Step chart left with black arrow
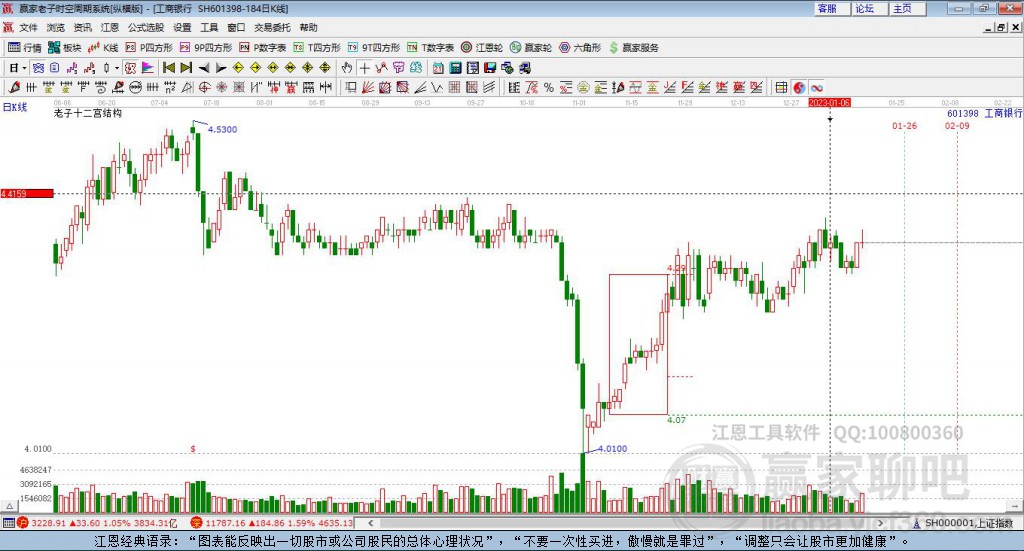Viewport: 1024px width, 551px height. [x=204, y=68]
